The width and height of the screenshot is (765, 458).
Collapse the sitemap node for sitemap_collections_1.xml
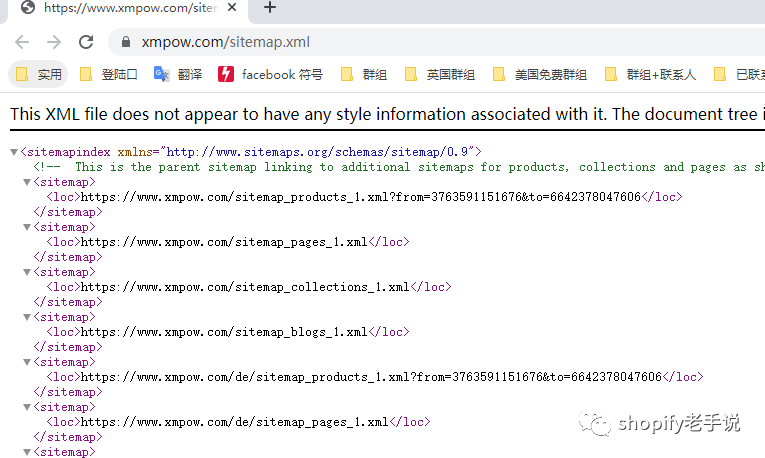pyautogui.click(x=27, y=272)
